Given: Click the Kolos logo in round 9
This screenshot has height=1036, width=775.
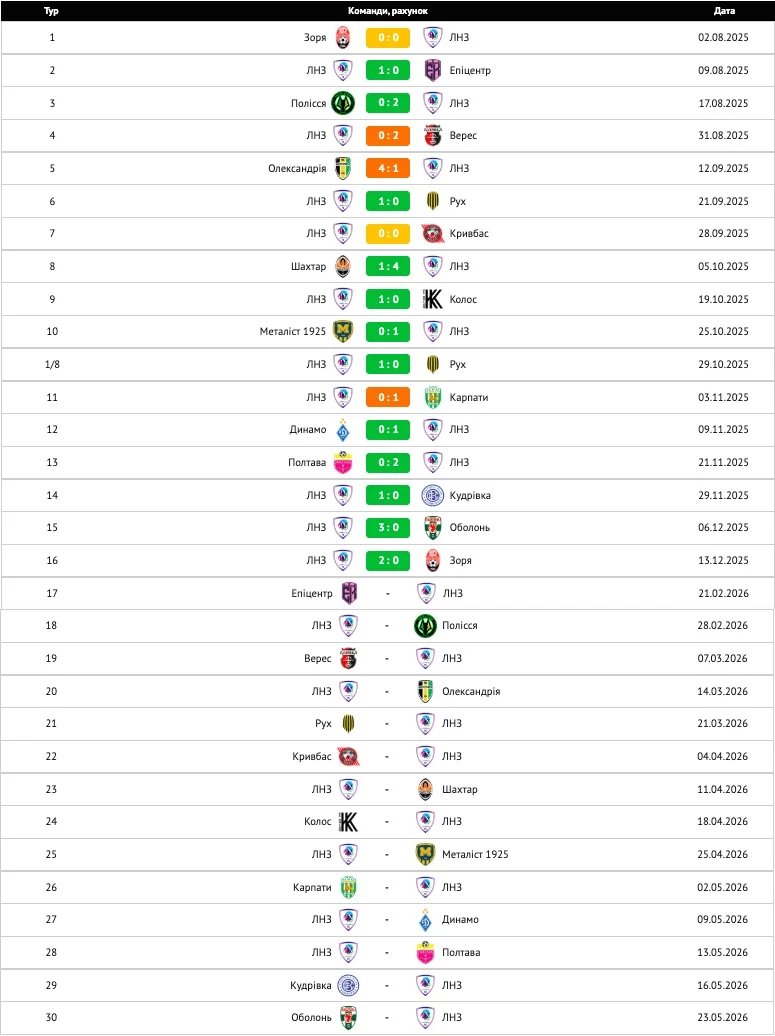Looking at the screenshot, I should tap(433, 299).
